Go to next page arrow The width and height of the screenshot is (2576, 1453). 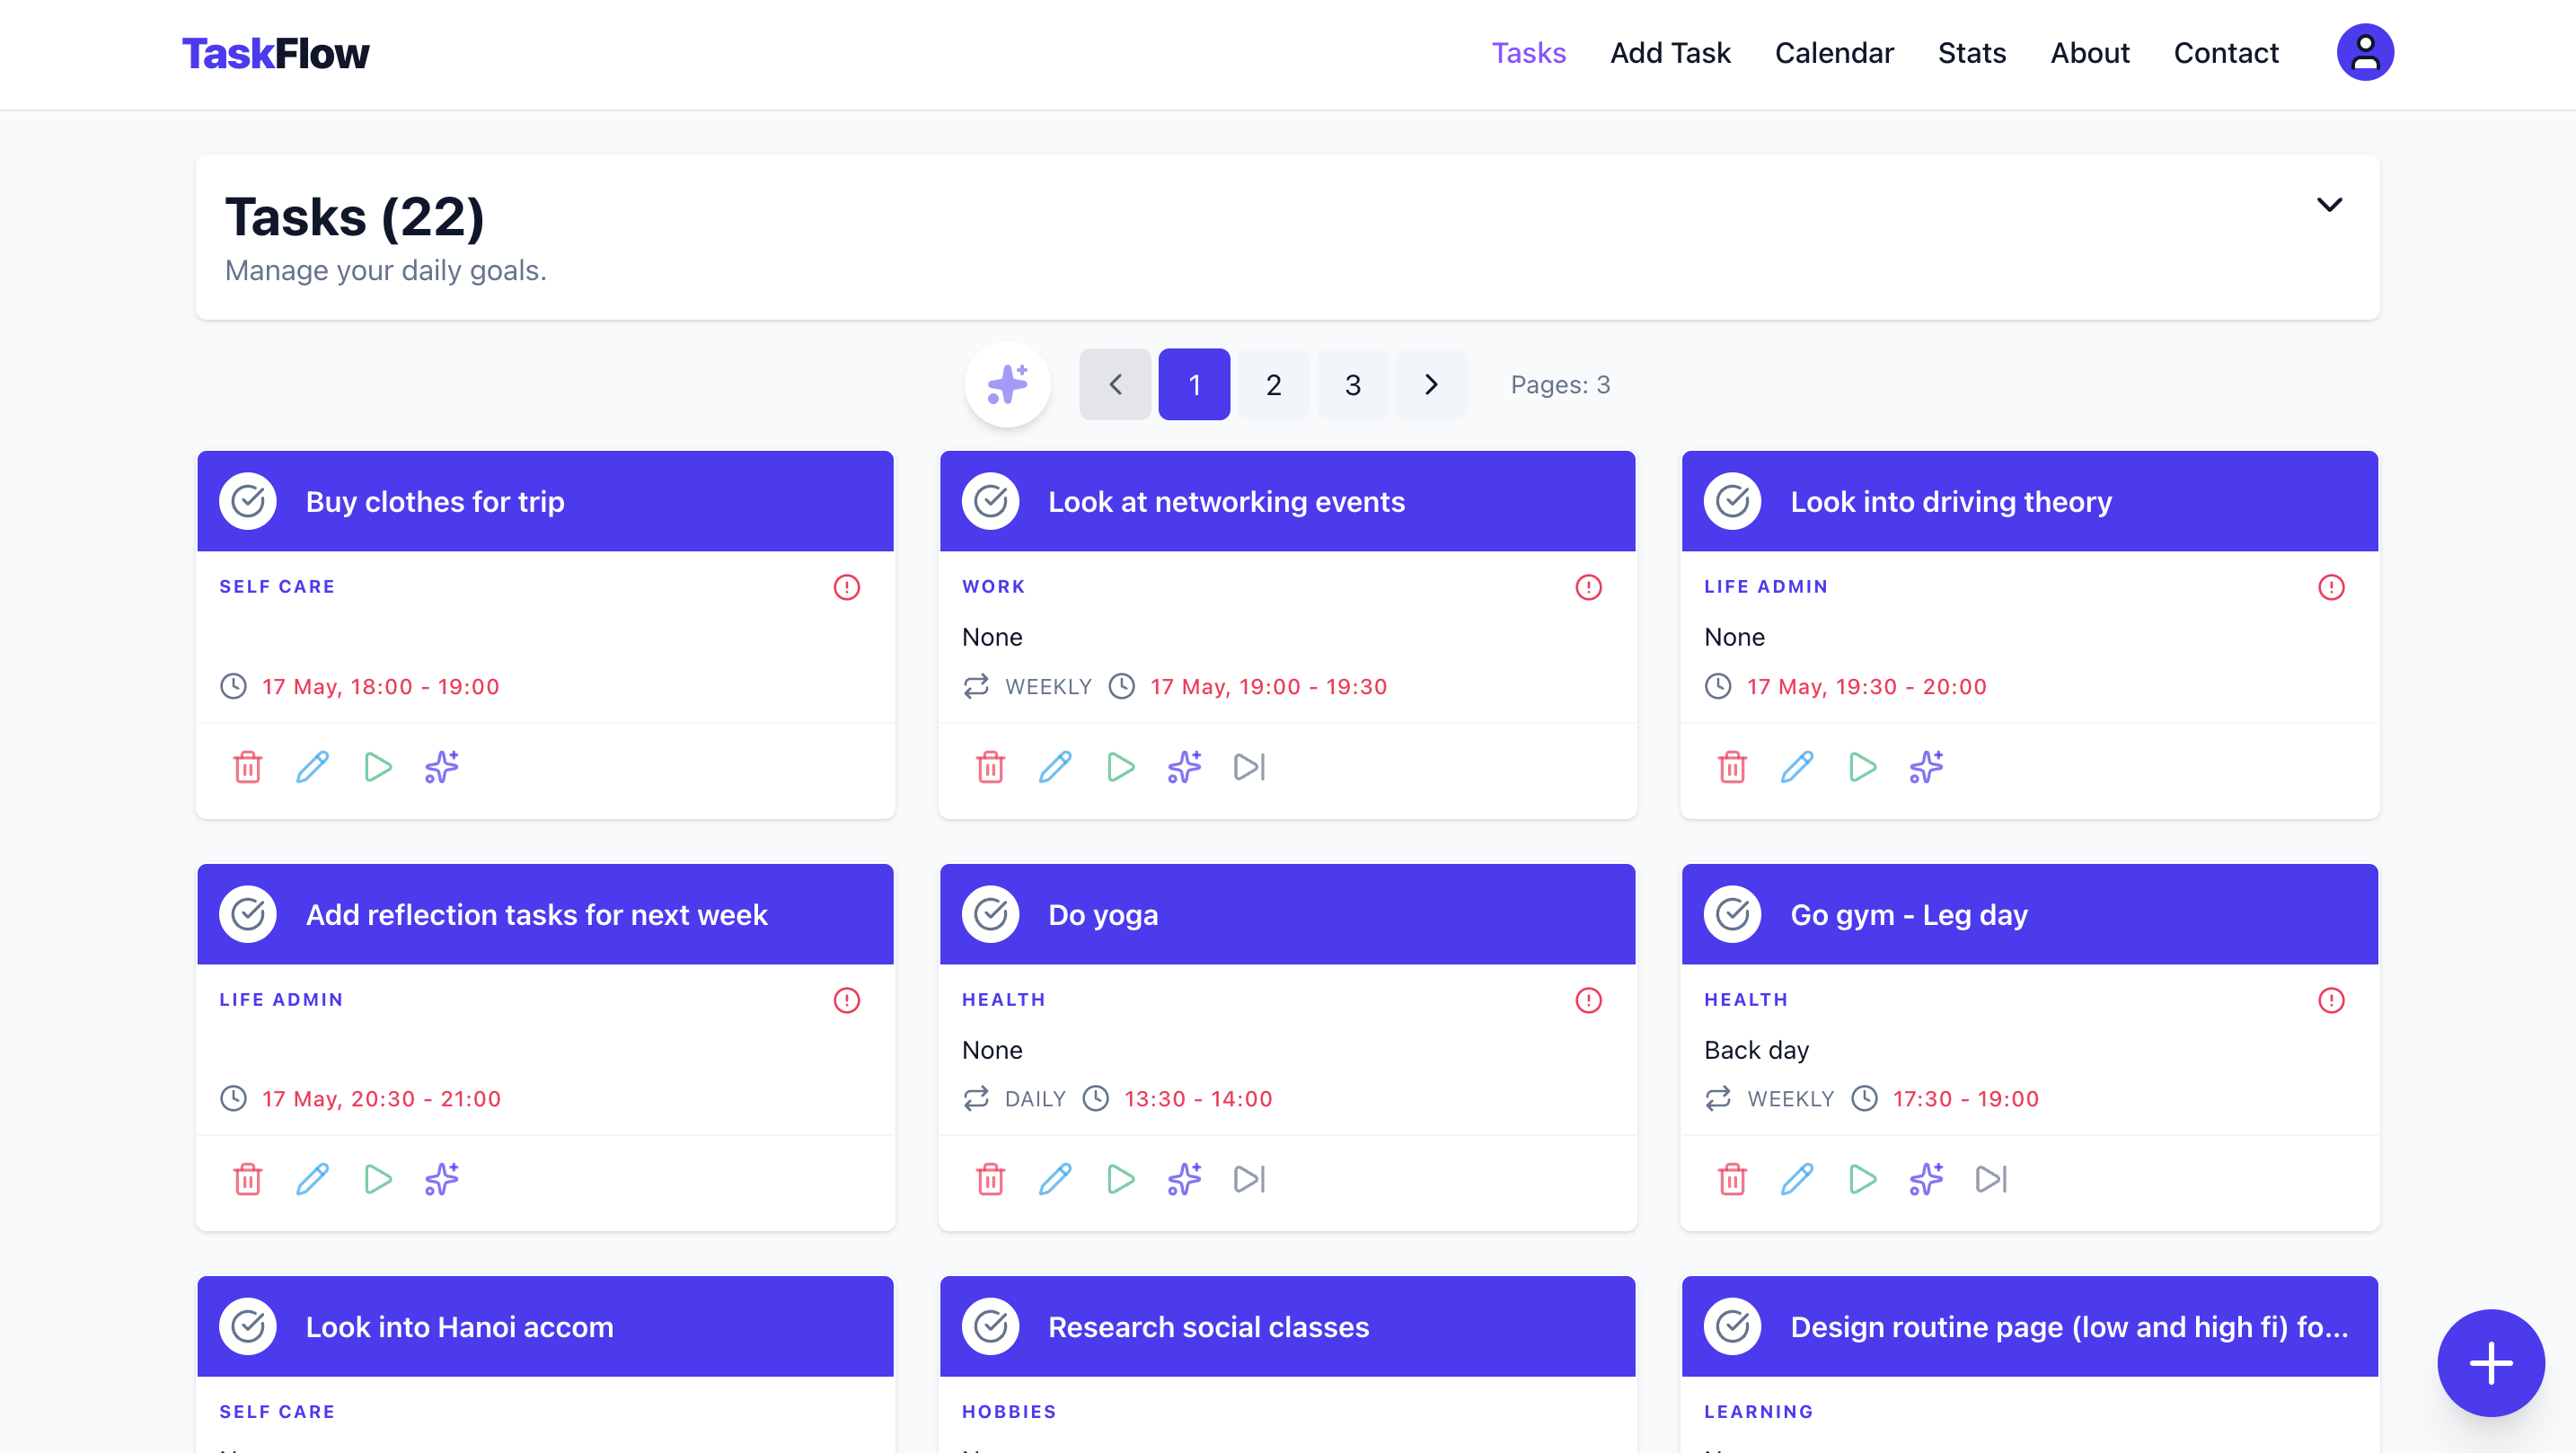click(x=1431, y=384)
